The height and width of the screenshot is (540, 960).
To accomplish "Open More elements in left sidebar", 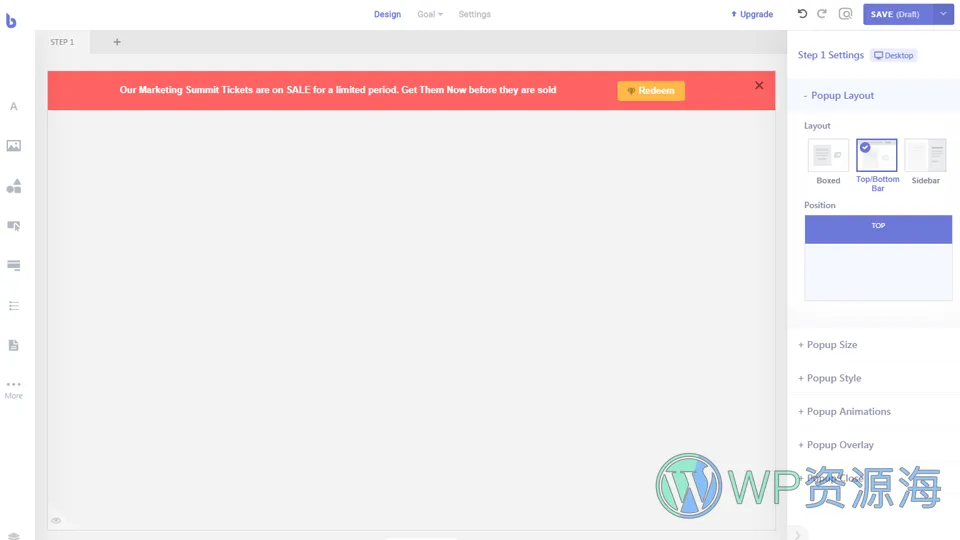I will tap(14, 389).
